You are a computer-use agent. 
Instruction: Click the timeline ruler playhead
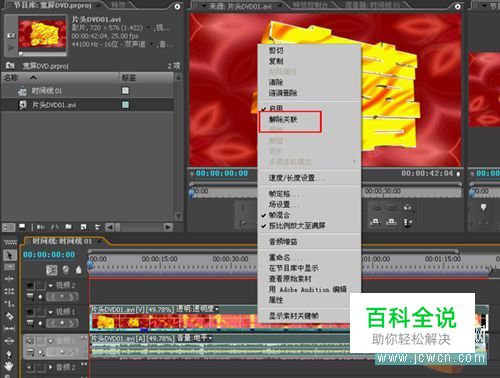(x=90, y=264)
